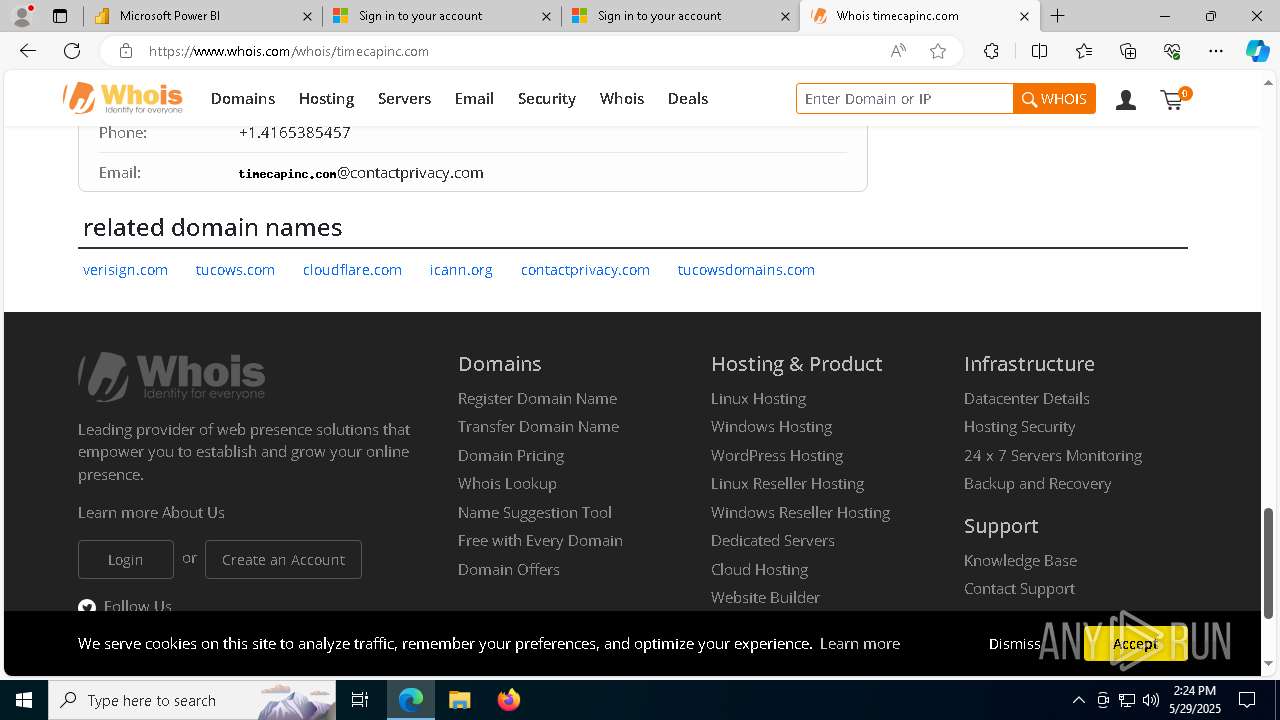Open Whois Lookup footer link
Viewport: 1280px width, 720px height.
point(507,483)
